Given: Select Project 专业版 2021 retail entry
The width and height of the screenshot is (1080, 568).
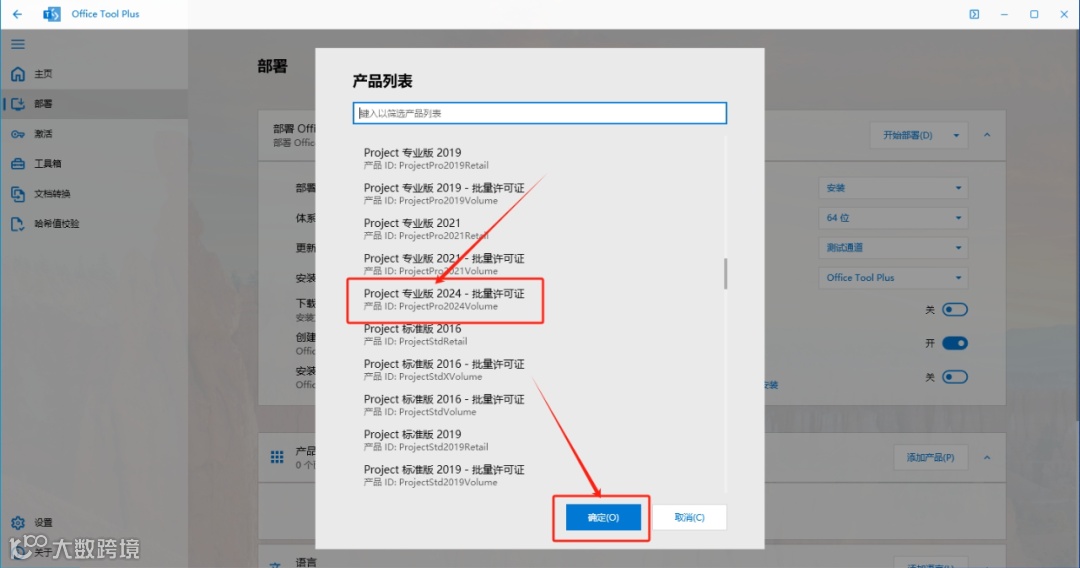Looking at the screenshot, I should pyautogui.click(x=541, y=229).
